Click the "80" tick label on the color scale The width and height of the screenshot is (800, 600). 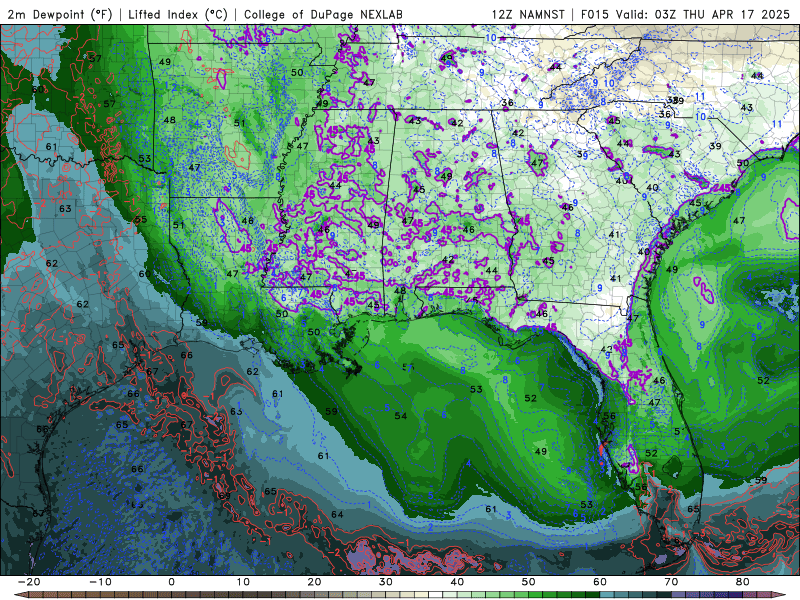[x=743, y=582]
